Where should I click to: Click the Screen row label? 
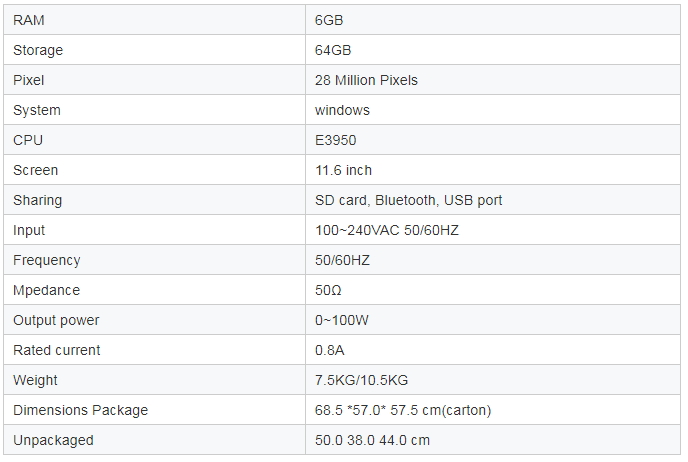[x=36, y=170]
